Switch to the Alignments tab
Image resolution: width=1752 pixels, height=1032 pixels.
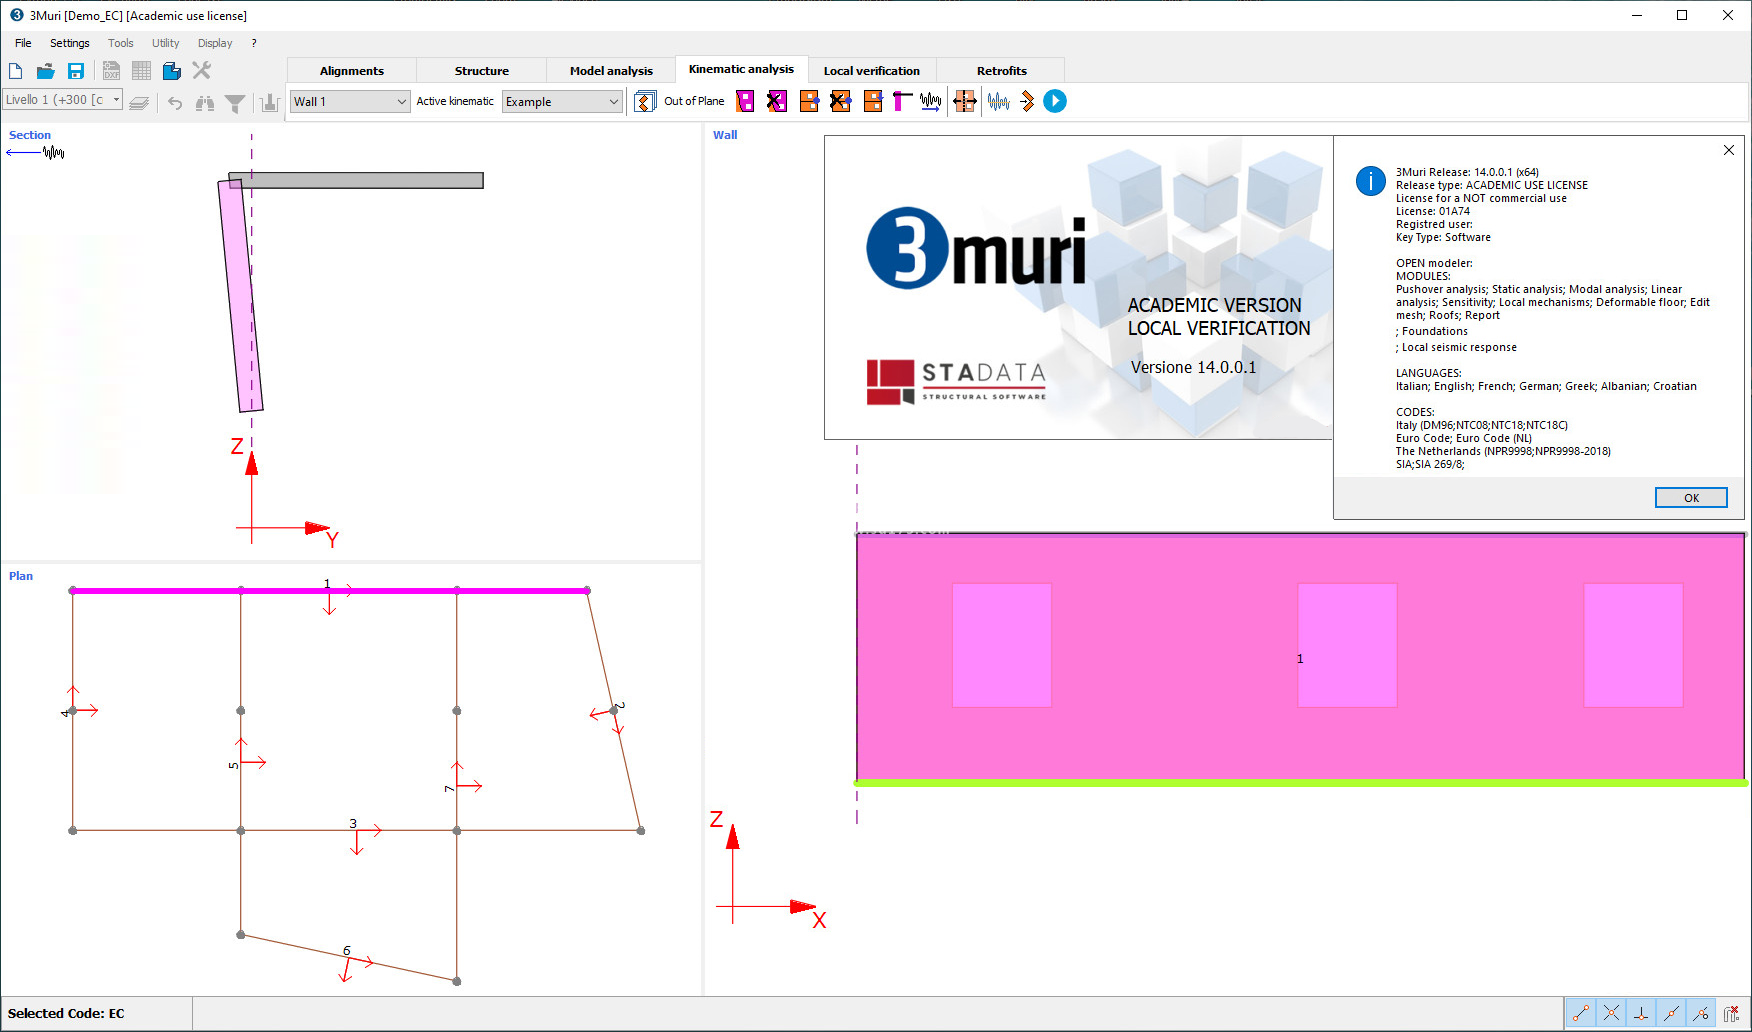coord(352,71)
